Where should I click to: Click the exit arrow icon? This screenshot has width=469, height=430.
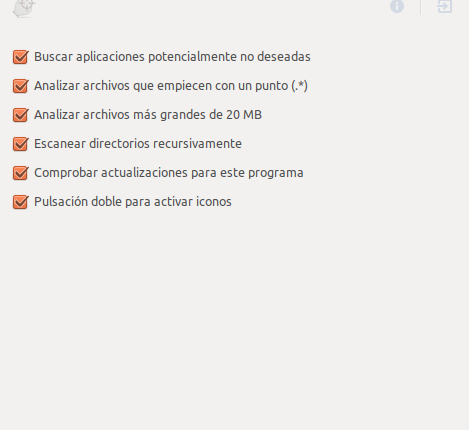(x=445, y=6)
